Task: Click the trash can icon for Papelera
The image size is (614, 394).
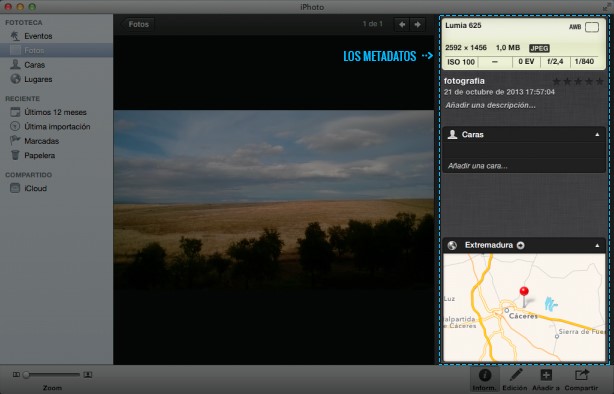Action: [x=15, y=155]
